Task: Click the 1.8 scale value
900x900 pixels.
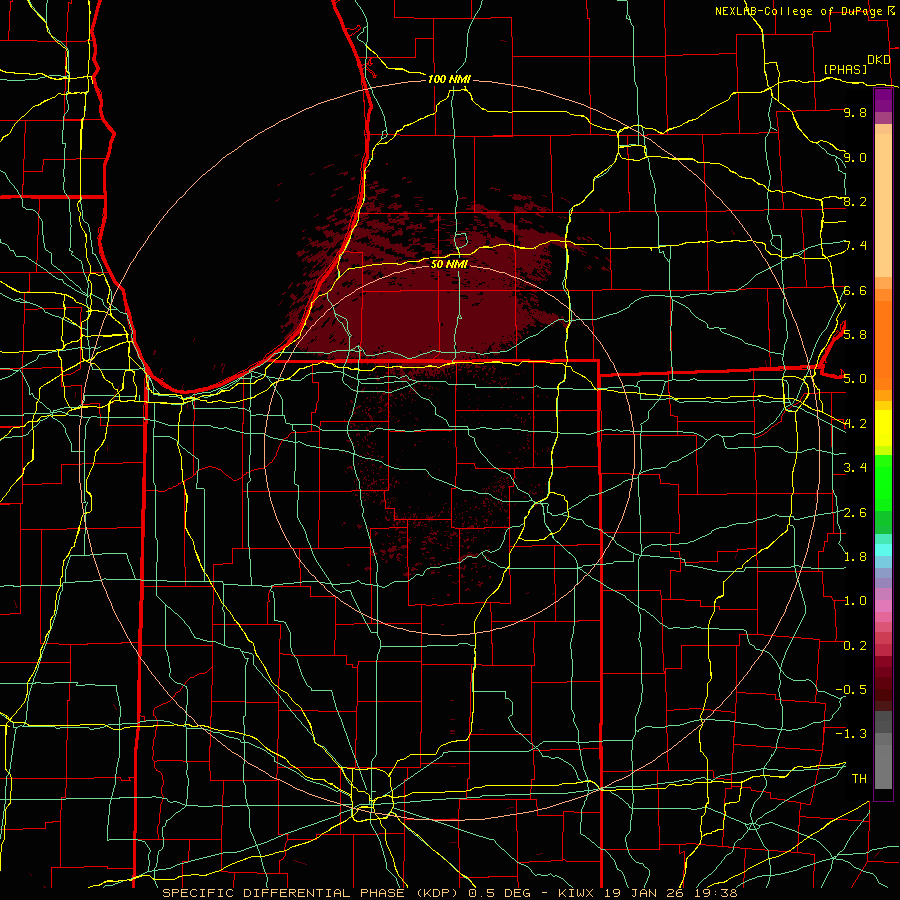Action: click(x=855, y=556)
